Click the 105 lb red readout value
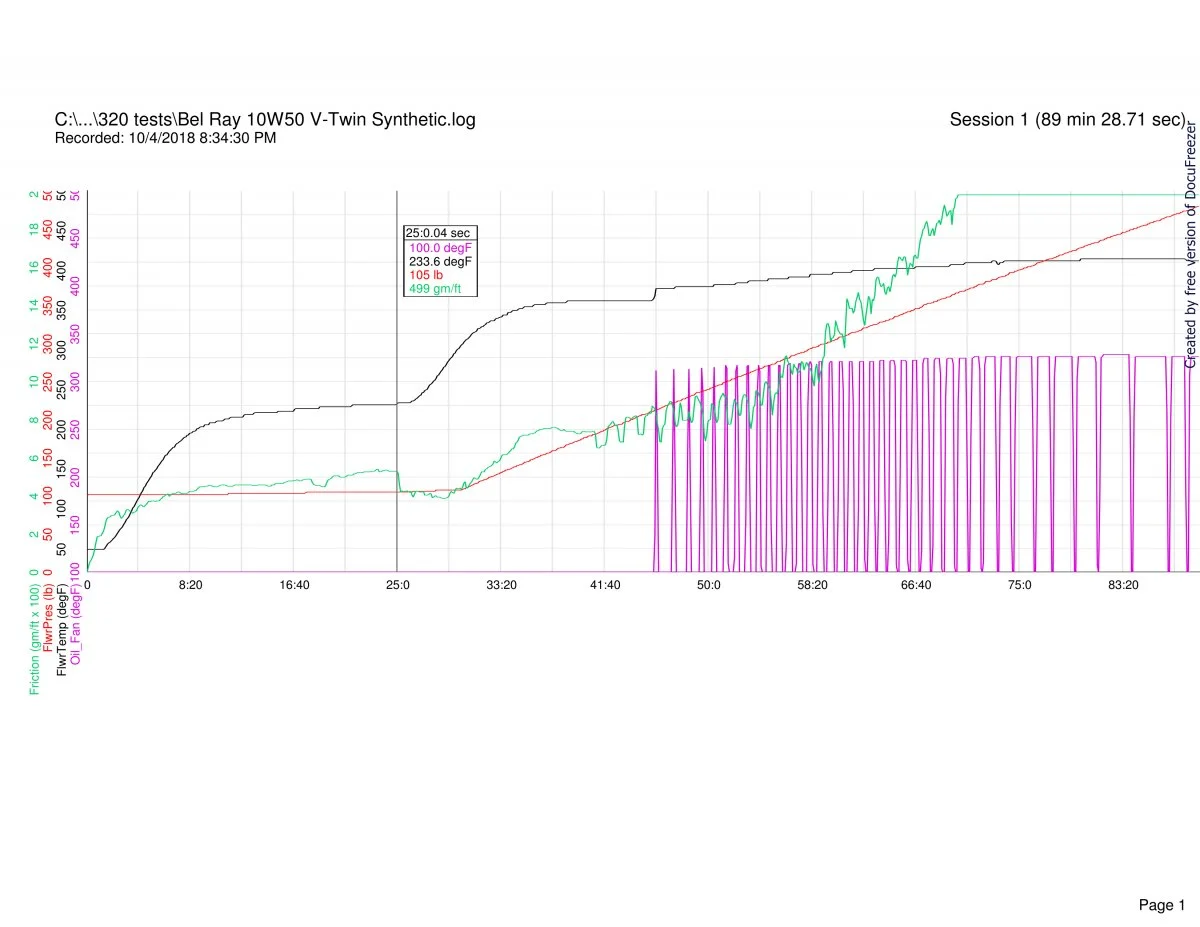This screenshot has width=1200, height=927. pos(426,275)
